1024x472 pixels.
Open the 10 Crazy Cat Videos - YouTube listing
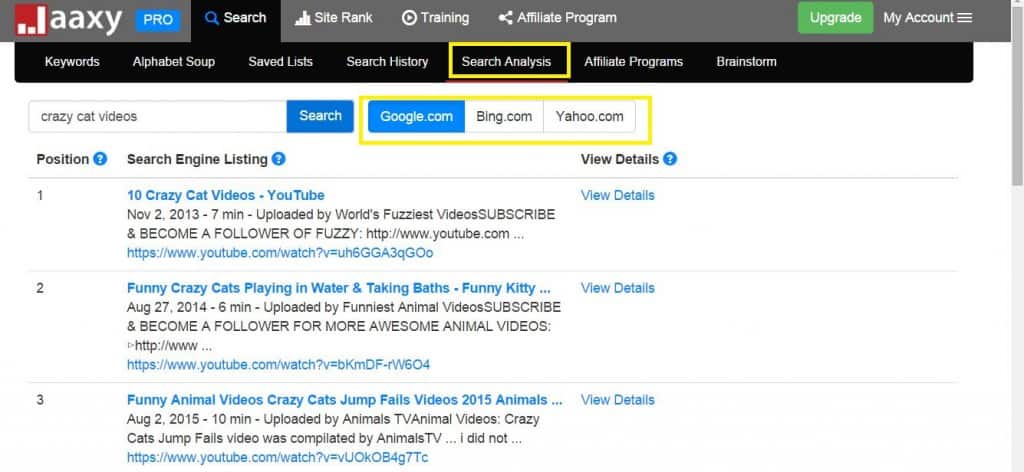[x=225, y=195]
